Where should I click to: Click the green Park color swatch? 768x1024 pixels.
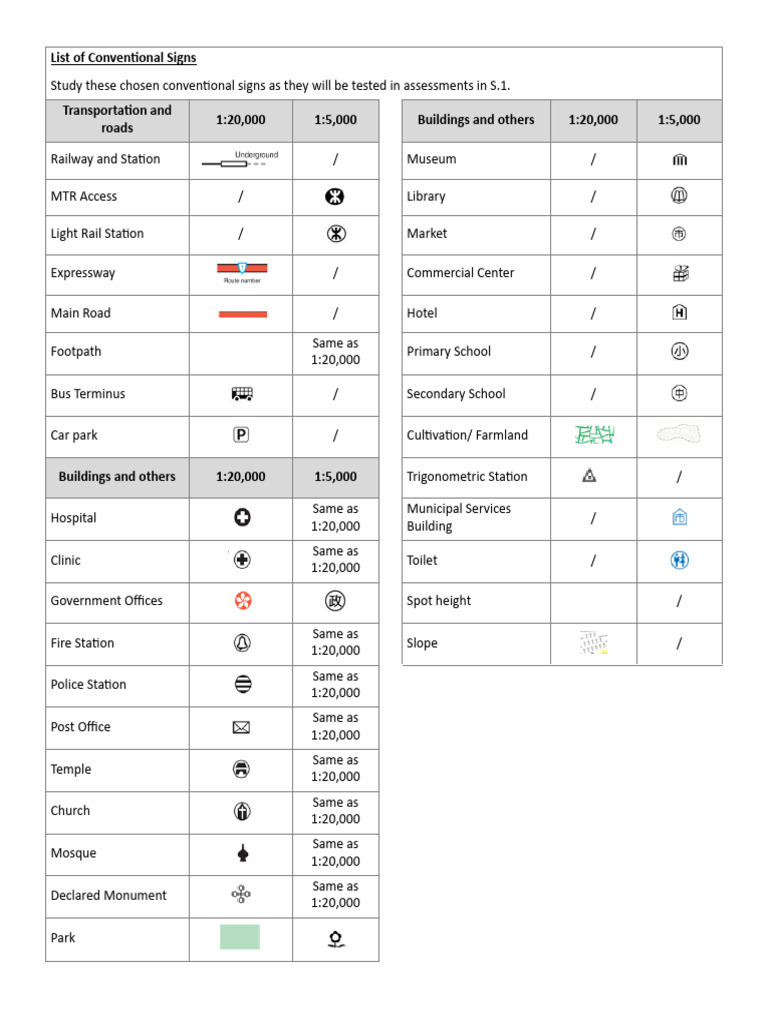240,937
